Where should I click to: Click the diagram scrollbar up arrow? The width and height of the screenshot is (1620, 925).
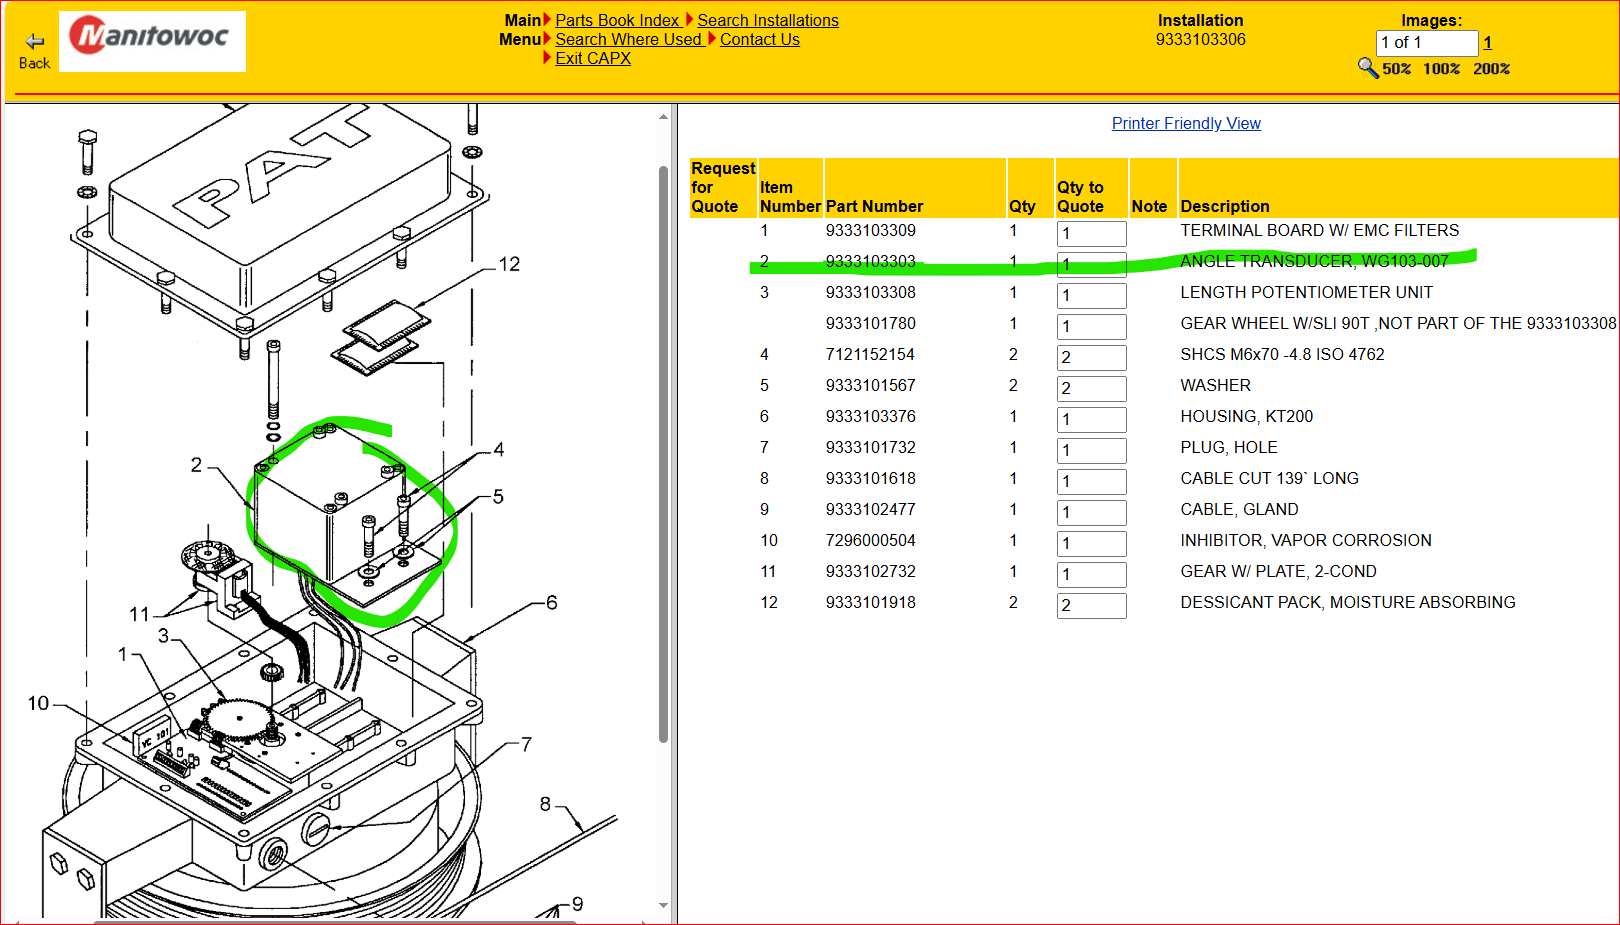point(663,117)
